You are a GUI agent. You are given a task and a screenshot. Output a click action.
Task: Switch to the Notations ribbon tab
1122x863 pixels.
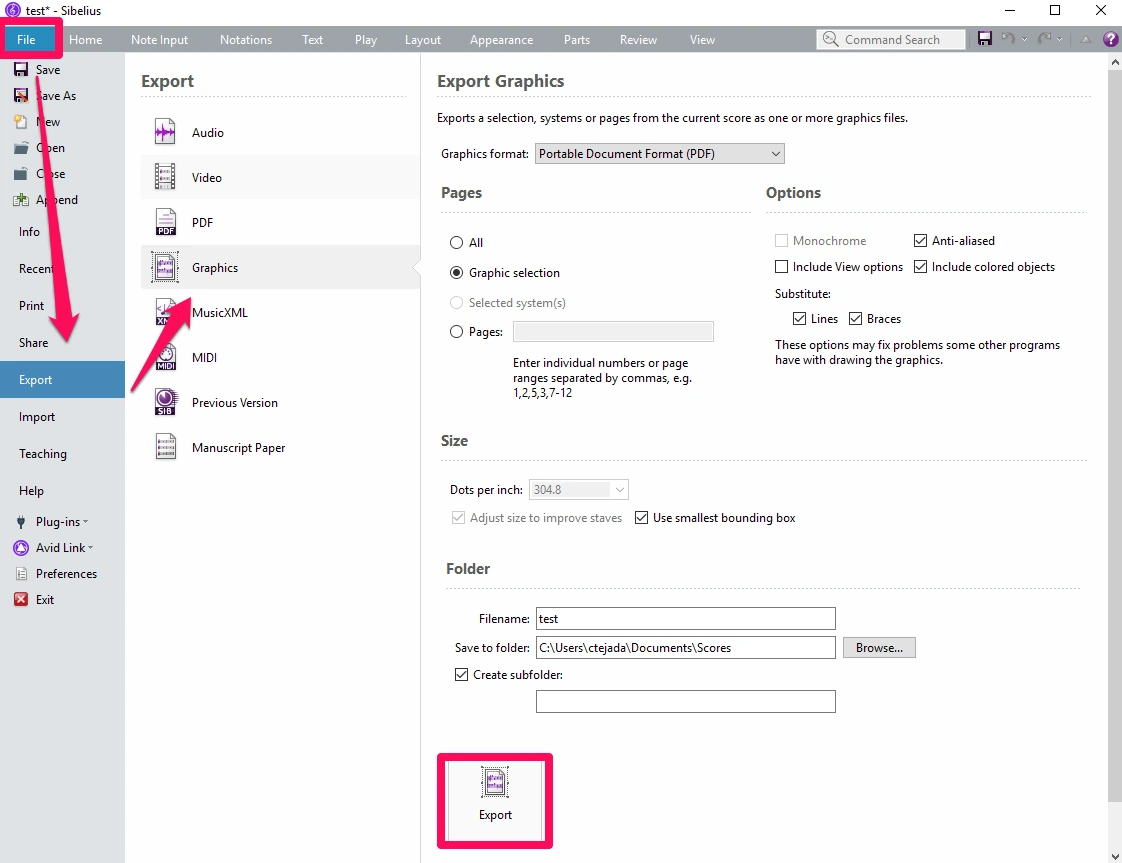point(246,39)
